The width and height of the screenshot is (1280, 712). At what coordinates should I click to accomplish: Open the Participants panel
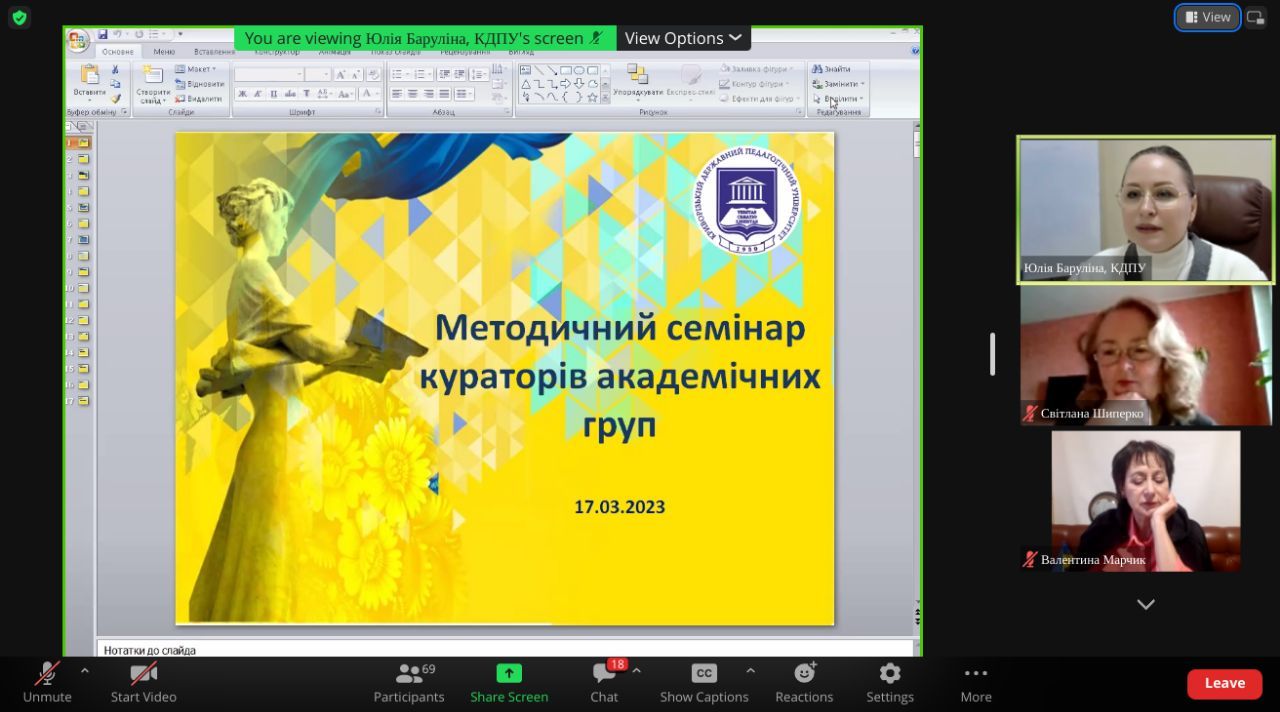[409, 683]
